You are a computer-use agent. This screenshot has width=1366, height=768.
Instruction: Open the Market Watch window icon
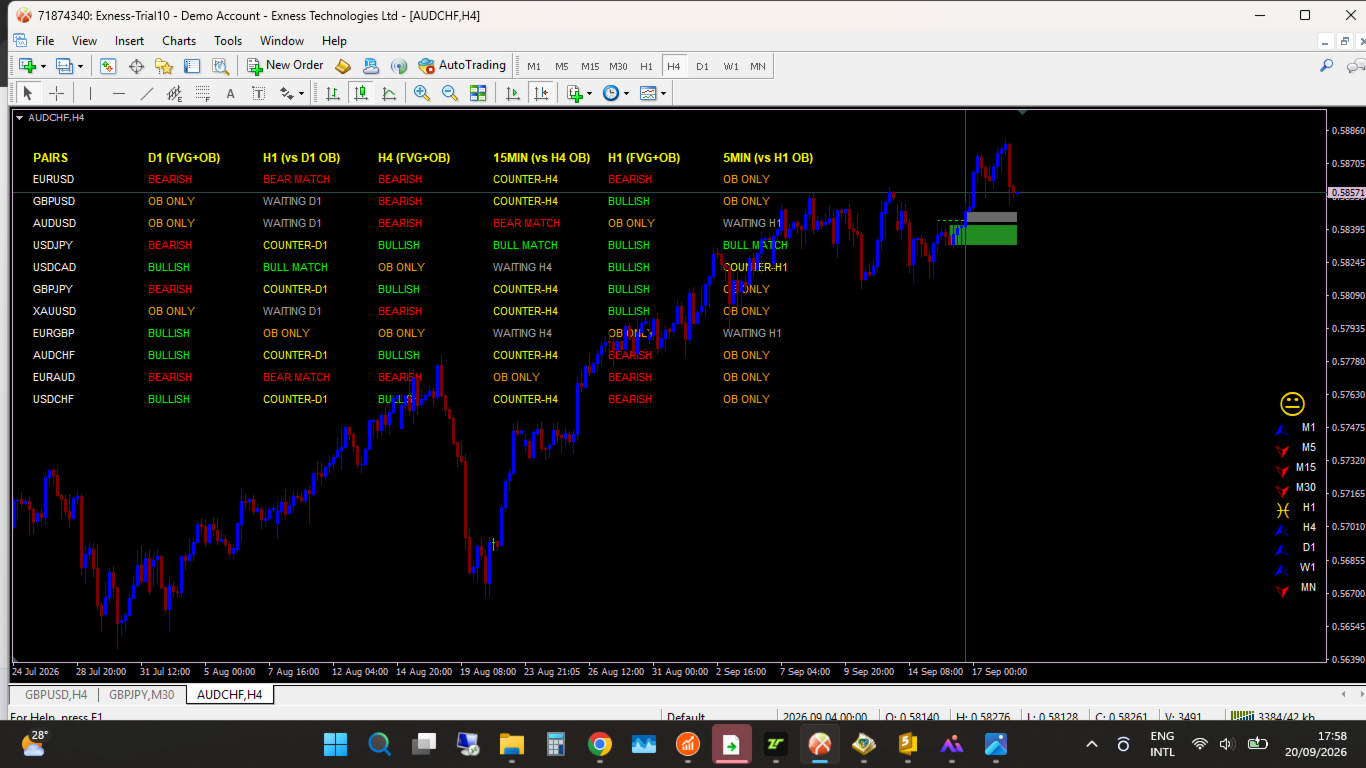coord(107,66)
